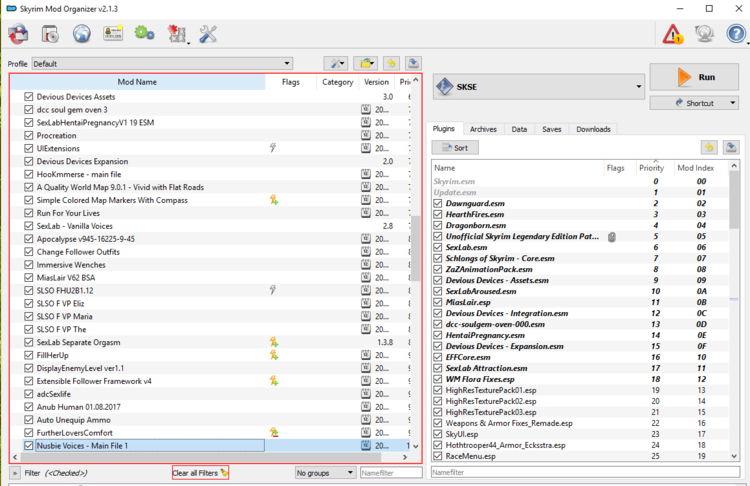Select the MiasLair.esp plugin row
Image resolution: width=750 pixels, height=486 pixels.
[x=580, y=302]
